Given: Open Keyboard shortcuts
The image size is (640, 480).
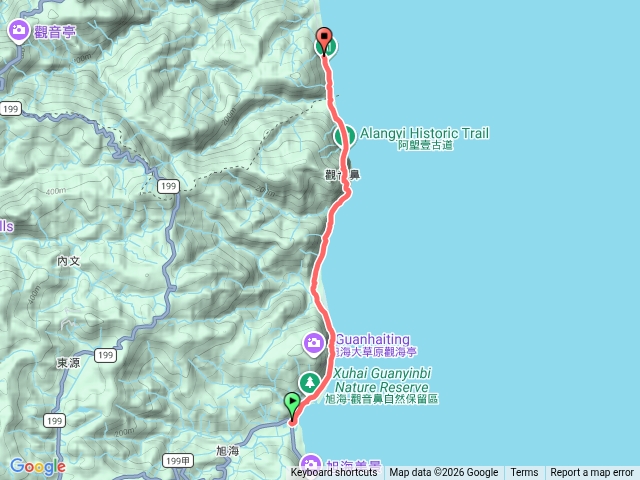Looking at the screenshot, I should [334, 472].
